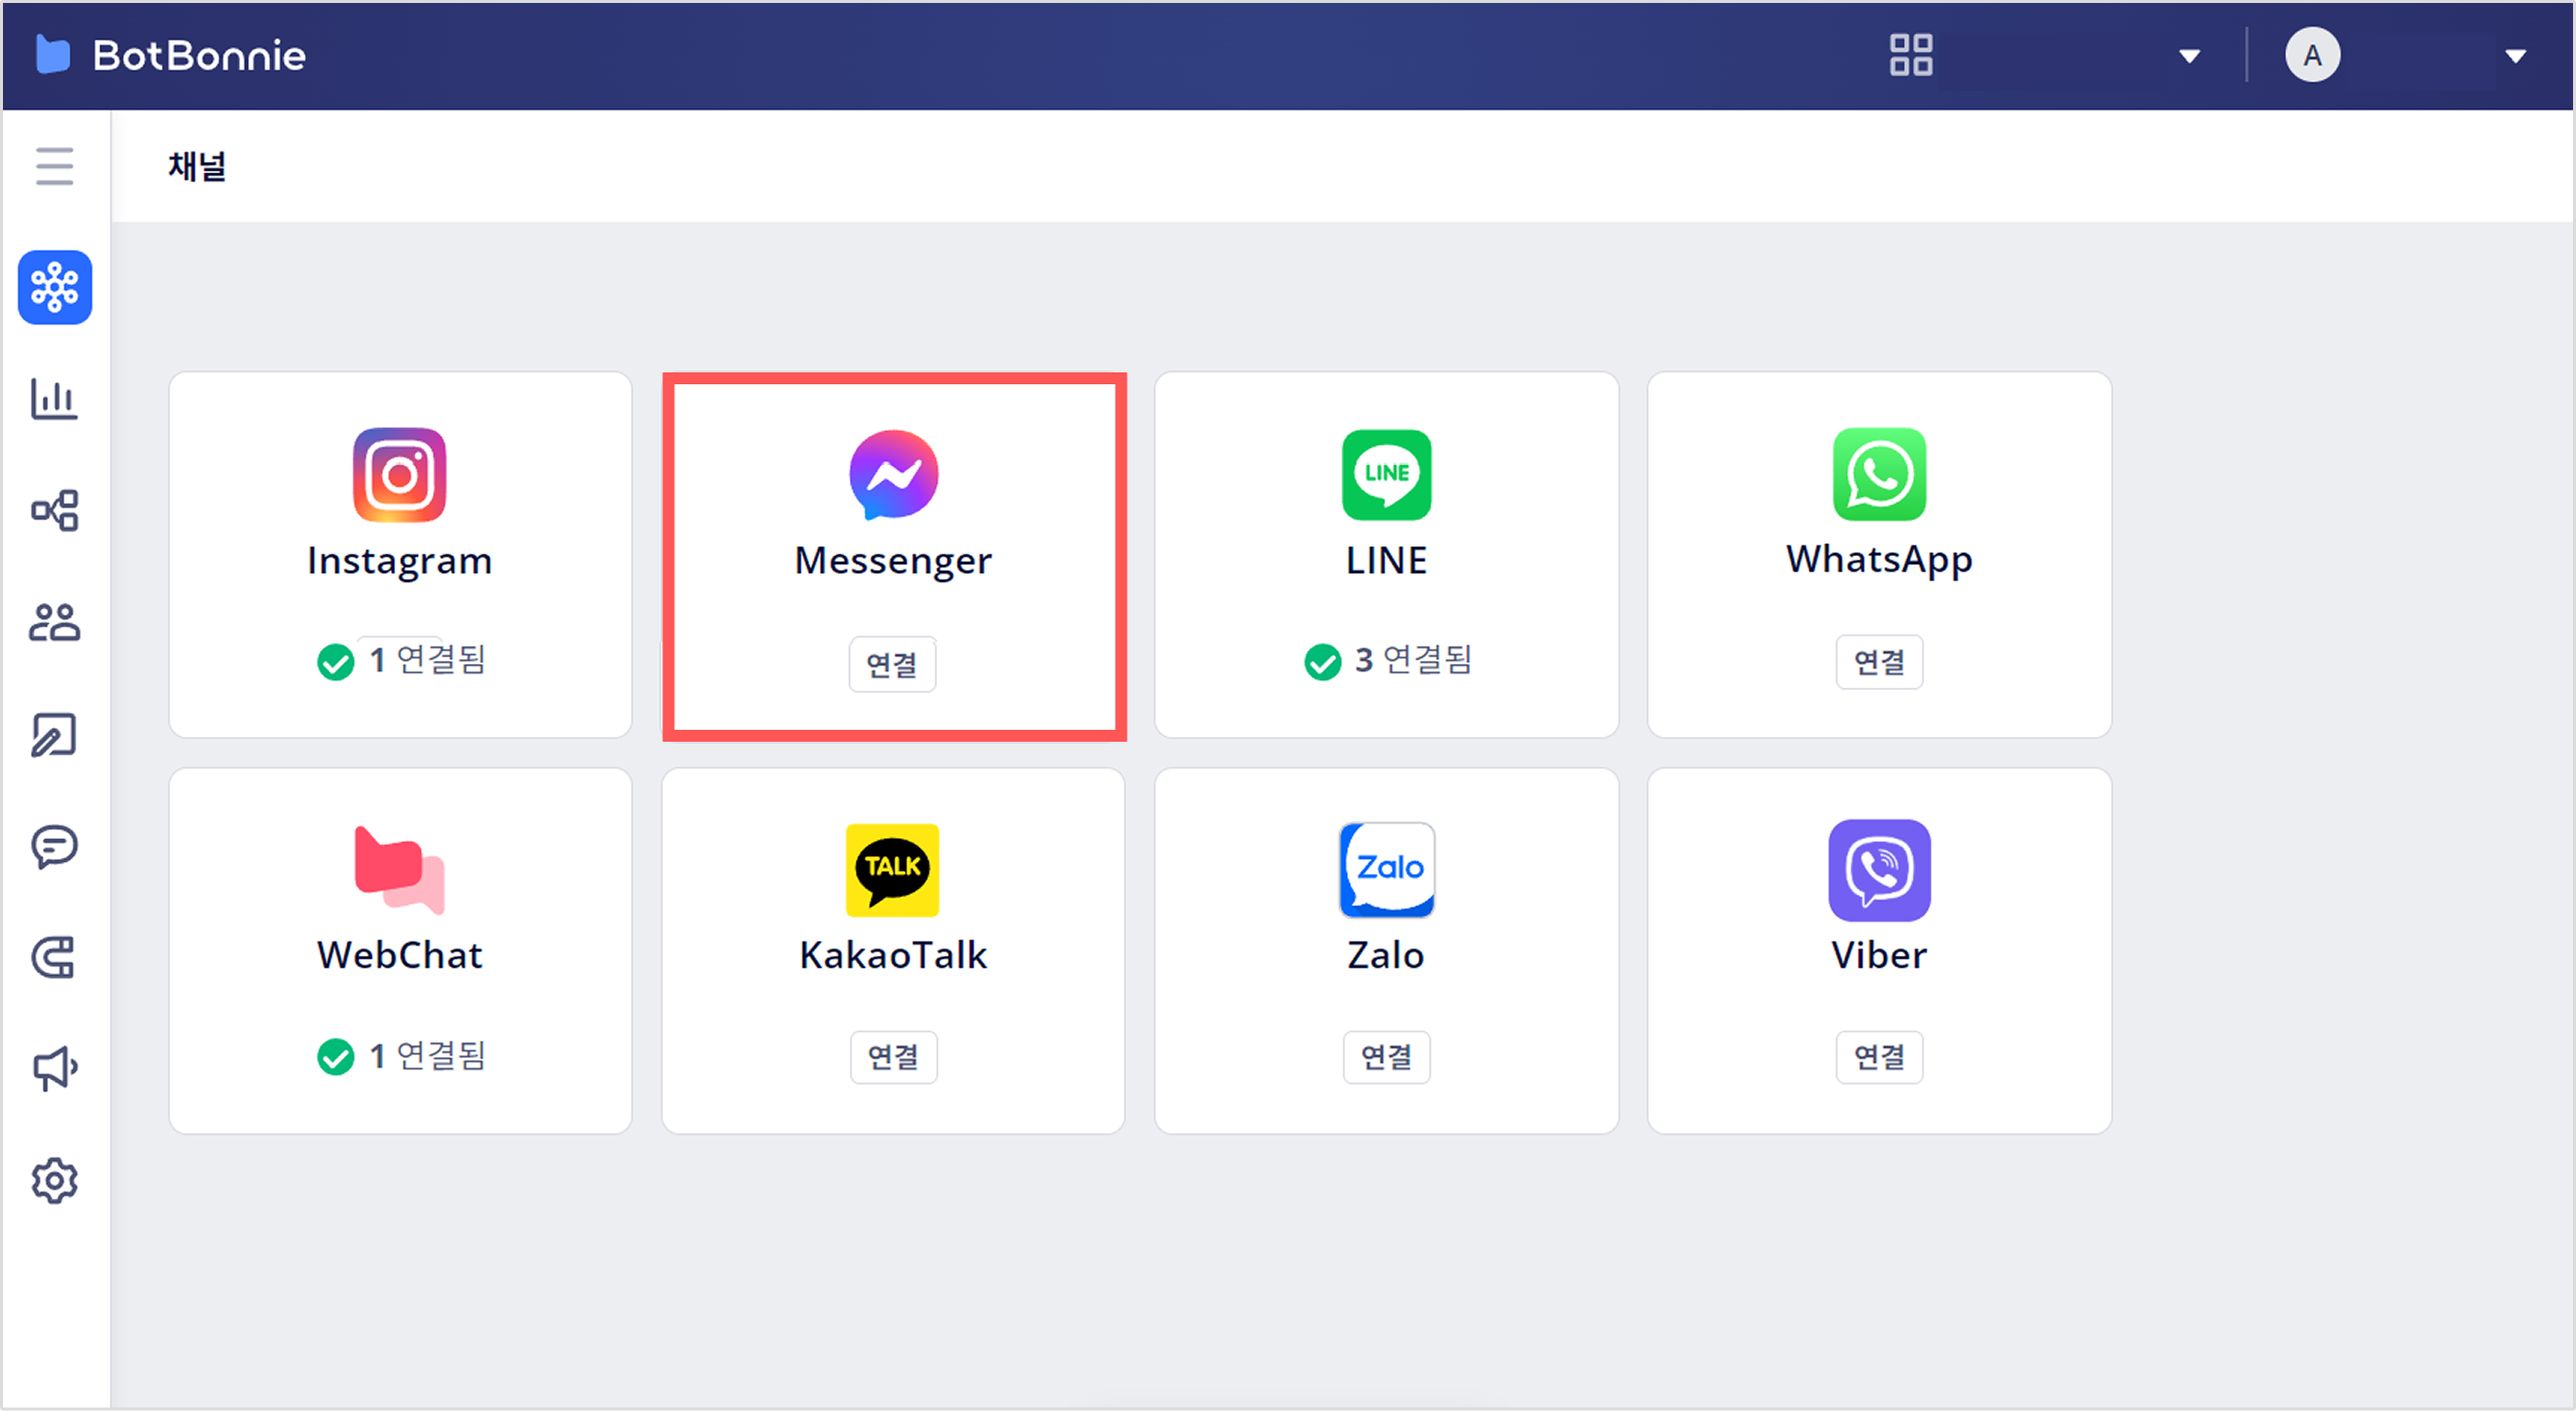The image size is (2576, 1411).
Task: Expand the workspace dropdown arrow in header
Action: click(x=2190, y=56)
